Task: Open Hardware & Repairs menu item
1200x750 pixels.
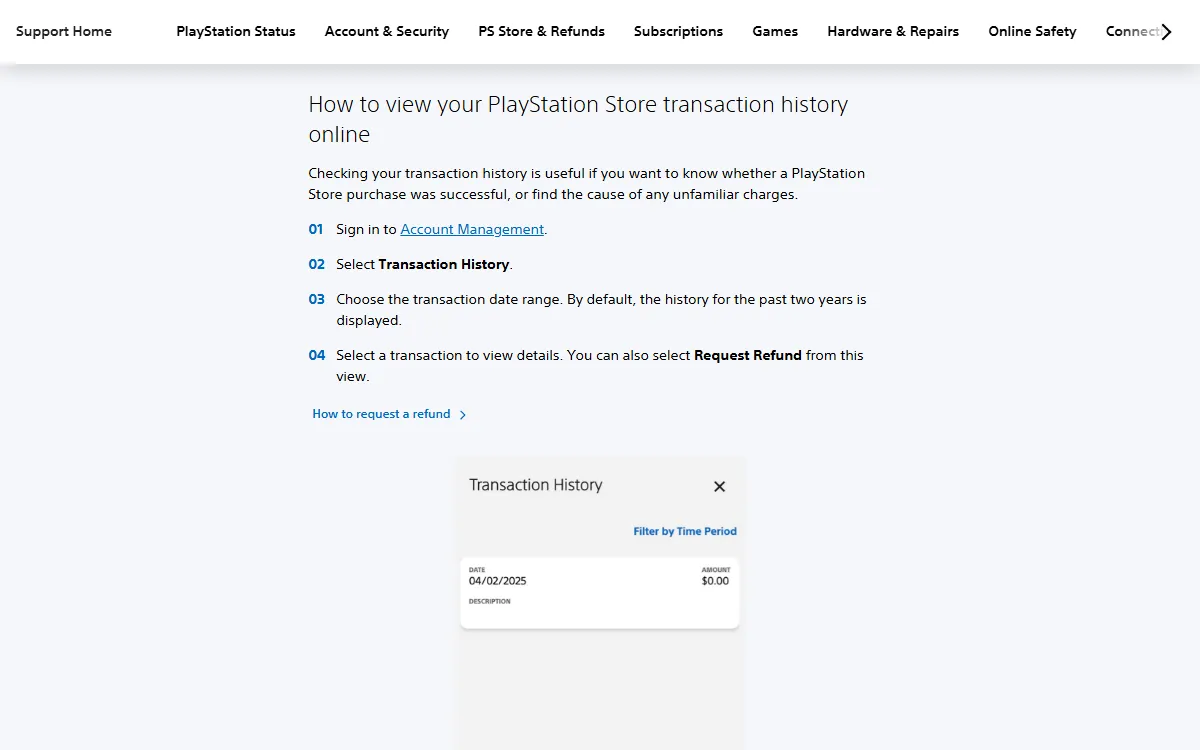Action: [893, 31]
